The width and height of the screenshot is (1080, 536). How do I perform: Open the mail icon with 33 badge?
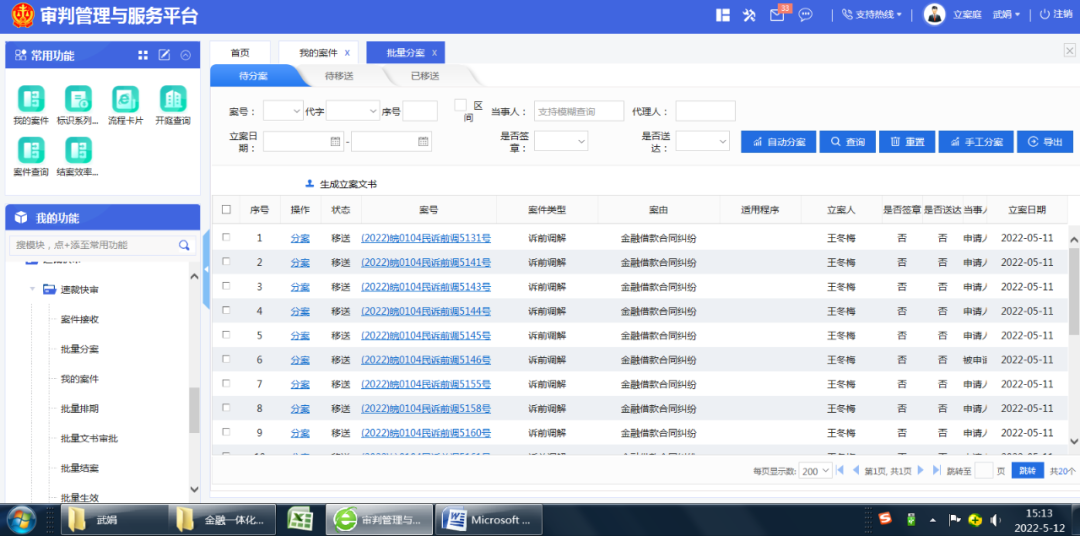click(x=778, y=14)
